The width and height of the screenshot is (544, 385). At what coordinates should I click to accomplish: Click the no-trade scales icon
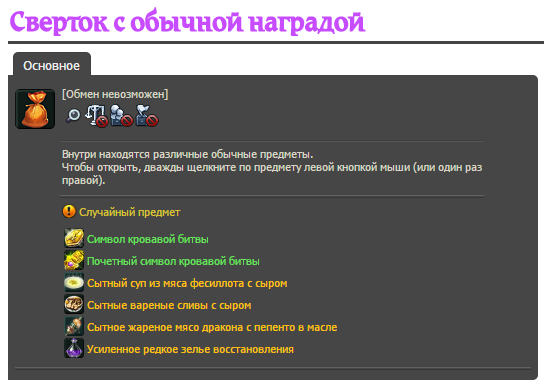pyautogui.click(x=96, y=116)
